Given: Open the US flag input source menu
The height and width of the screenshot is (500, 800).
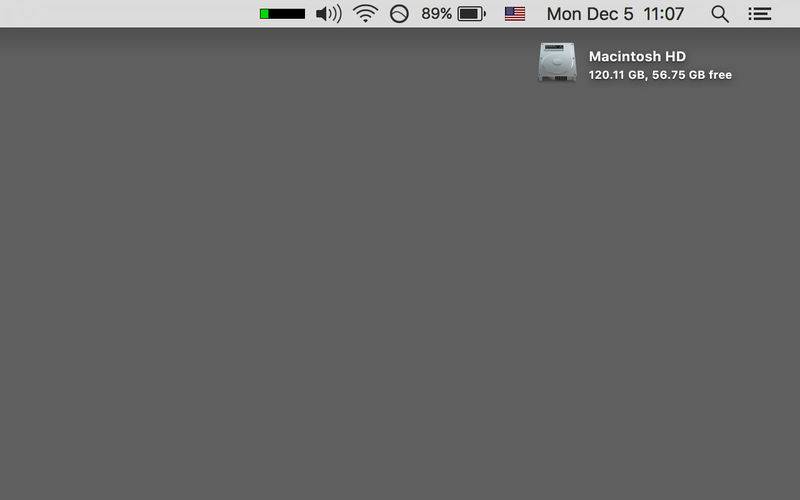Looking at the screenshot, I should (515, 14).
